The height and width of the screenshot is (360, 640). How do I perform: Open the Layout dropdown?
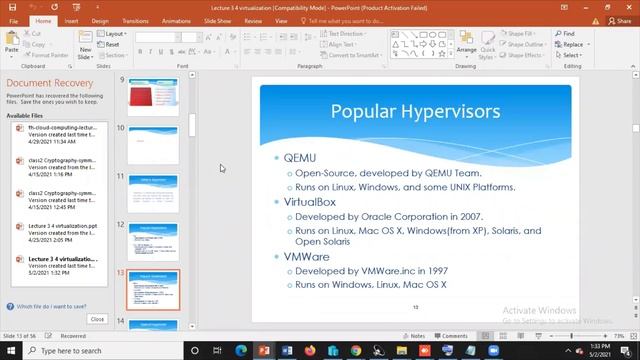(x=112, y=34)
